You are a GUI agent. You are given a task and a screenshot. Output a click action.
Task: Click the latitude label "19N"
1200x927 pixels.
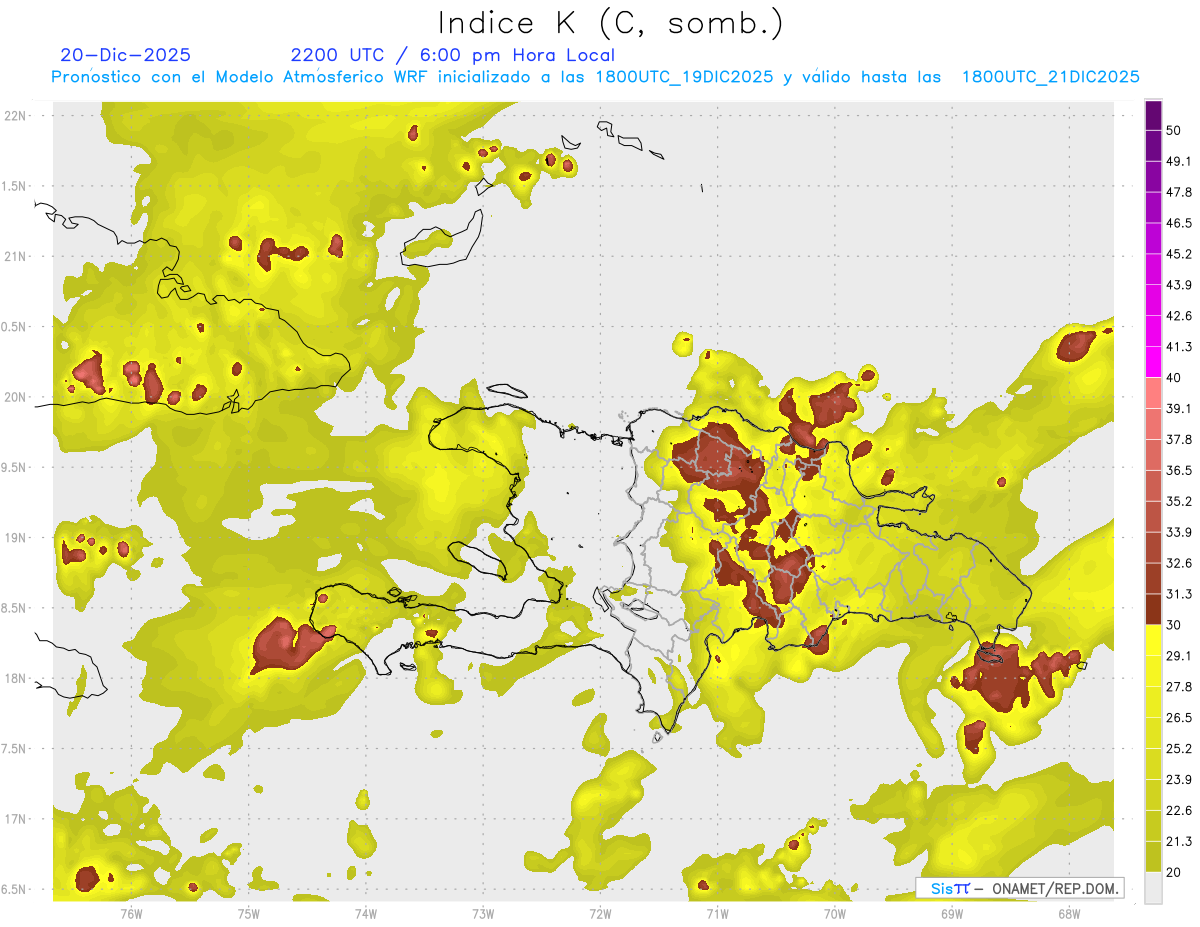[16, 538]
